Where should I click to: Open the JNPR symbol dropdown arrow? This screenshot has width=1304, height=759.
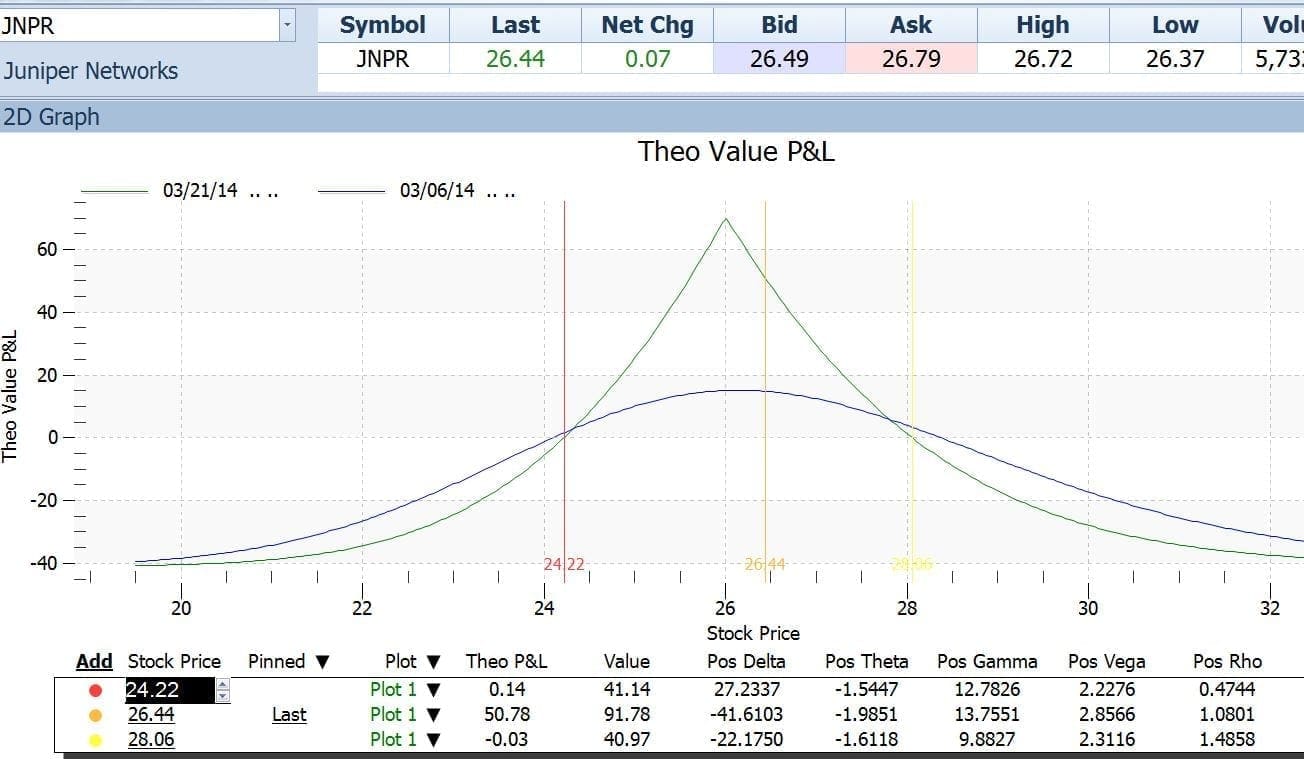(x=288, y=26)
